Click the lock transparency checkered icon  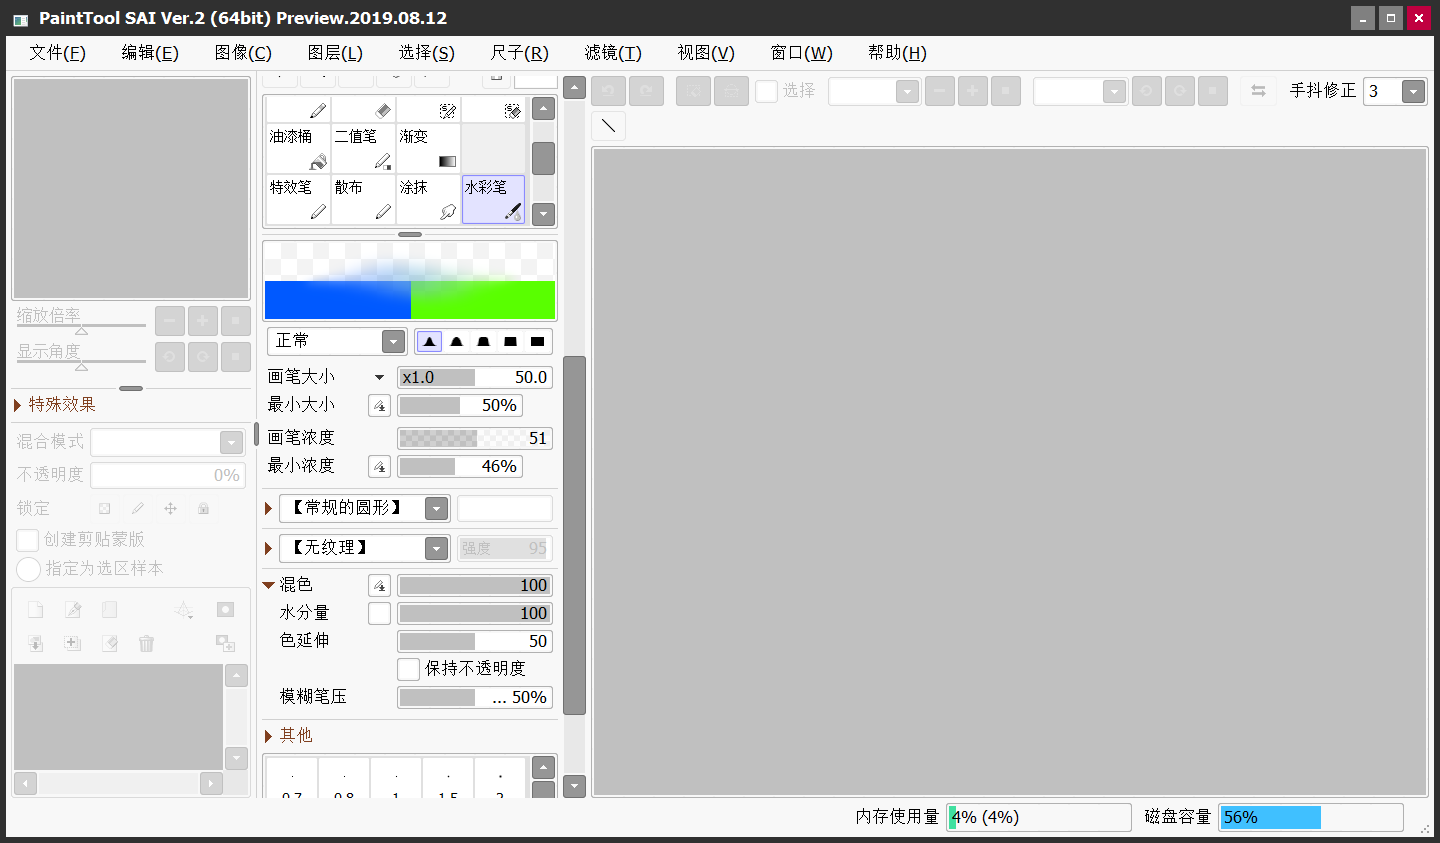(x=104, y=508)
